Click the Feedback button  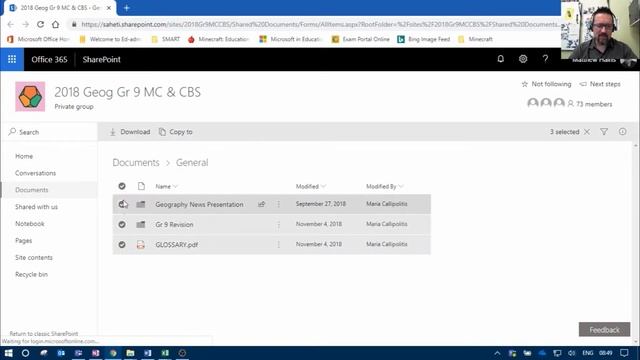coord(604,329)
